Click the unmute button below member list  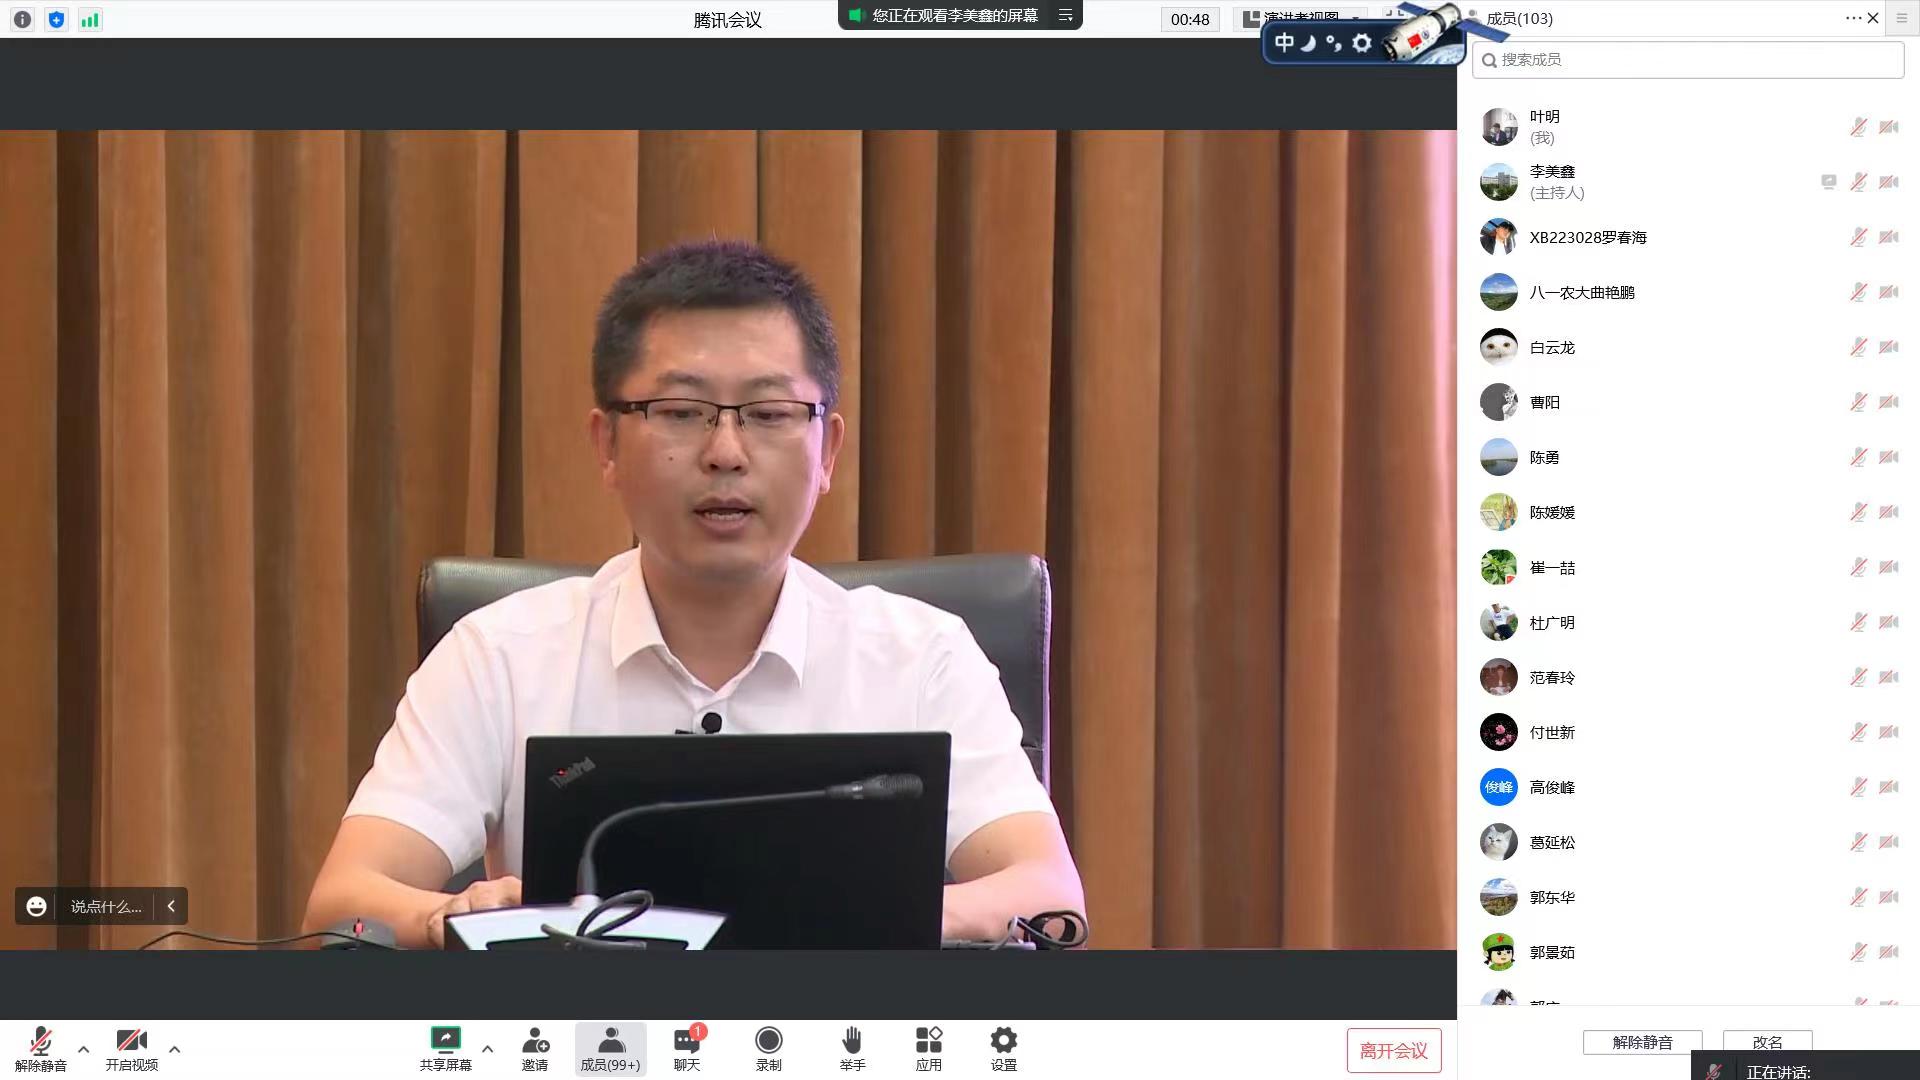coord(1642,1042)
